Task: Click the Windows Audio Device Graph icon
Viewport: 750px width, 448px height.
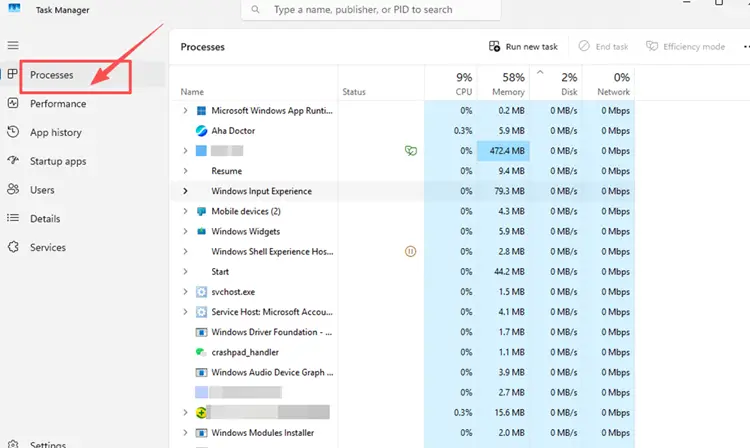Action: [201, 372]
